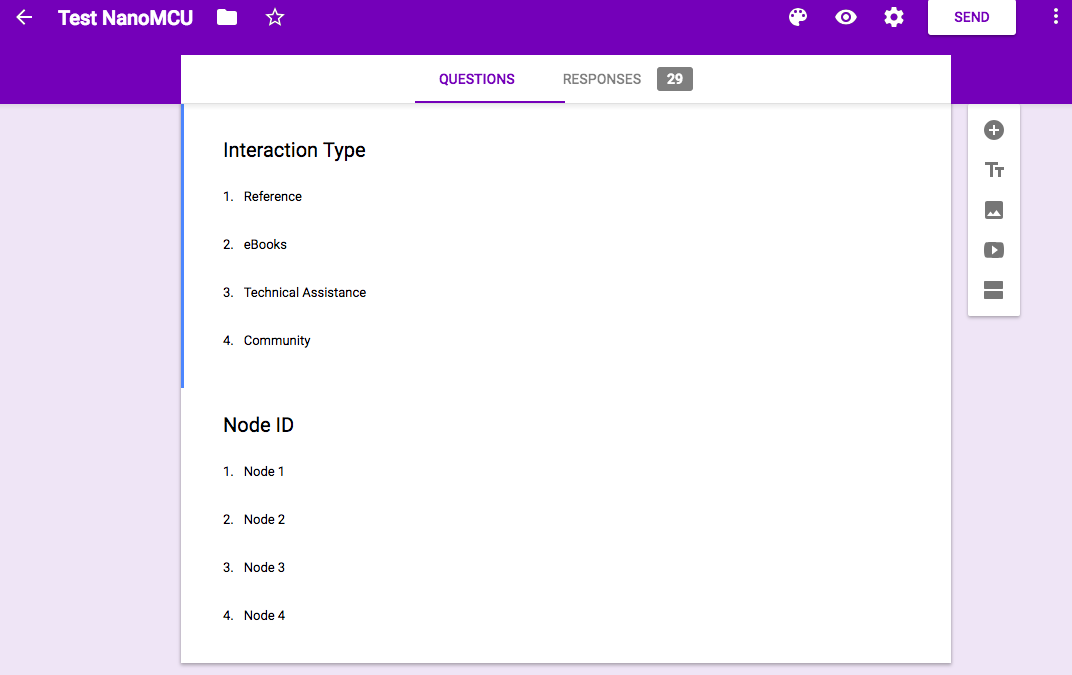The image size is (1072, 675).
Task: Select the Interaction Type question title
Action: click(x=294, y=150)
